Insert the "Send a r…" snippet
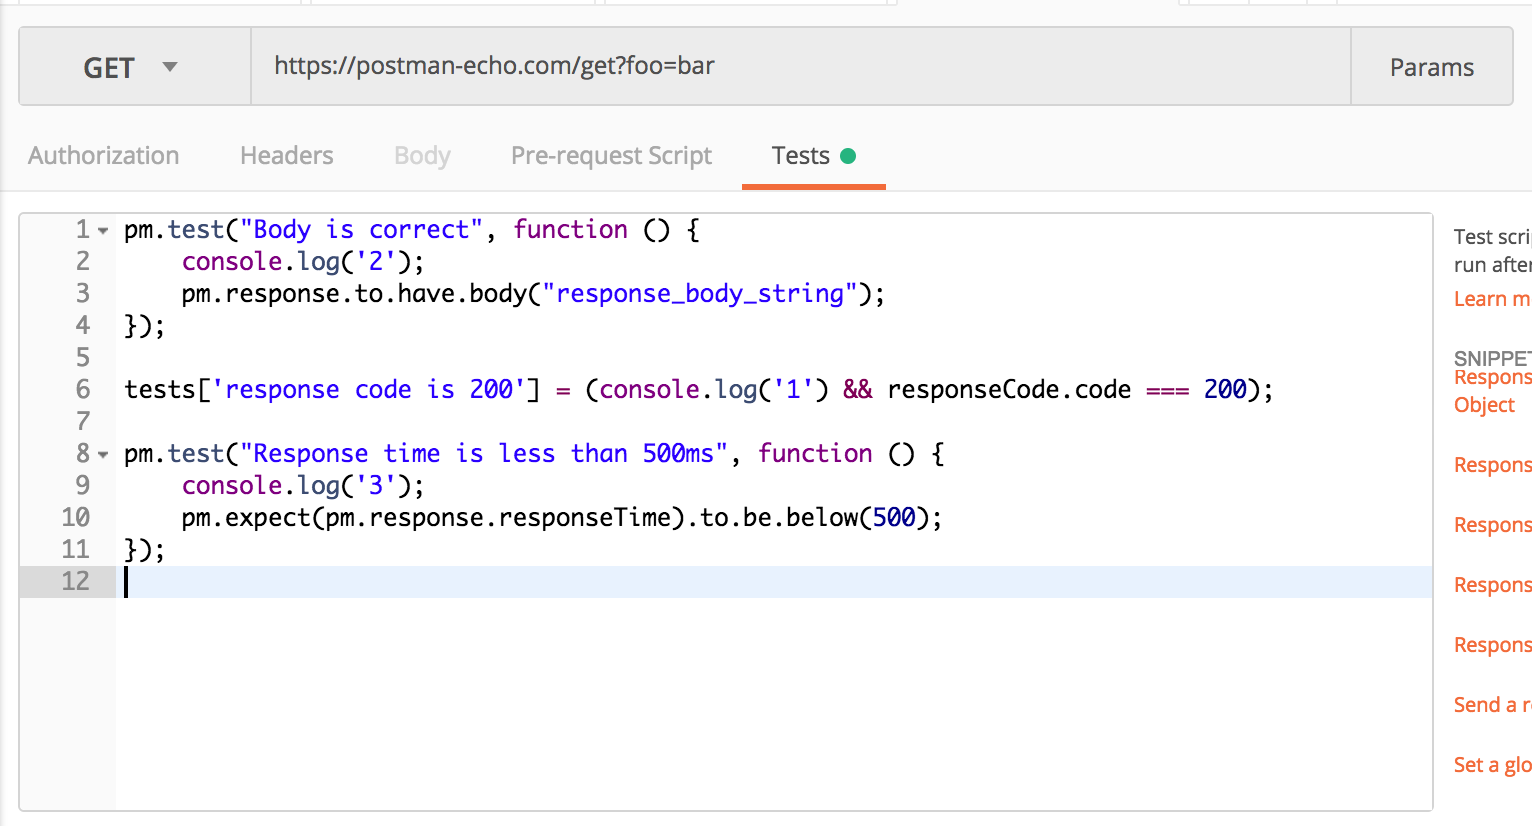The image size is (1532, 826). pyautogui.click(x=1492, y=705)
